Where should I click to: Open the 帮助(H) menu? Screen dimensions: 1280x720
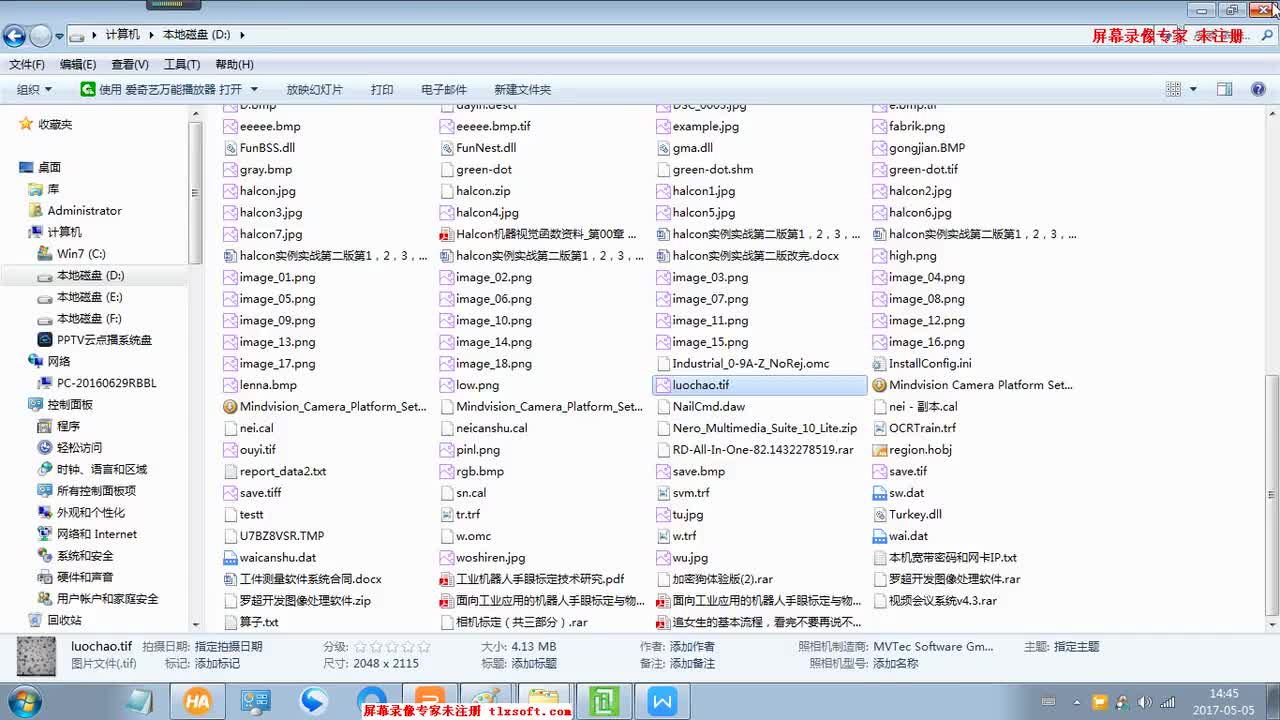(x=234, y=64)
